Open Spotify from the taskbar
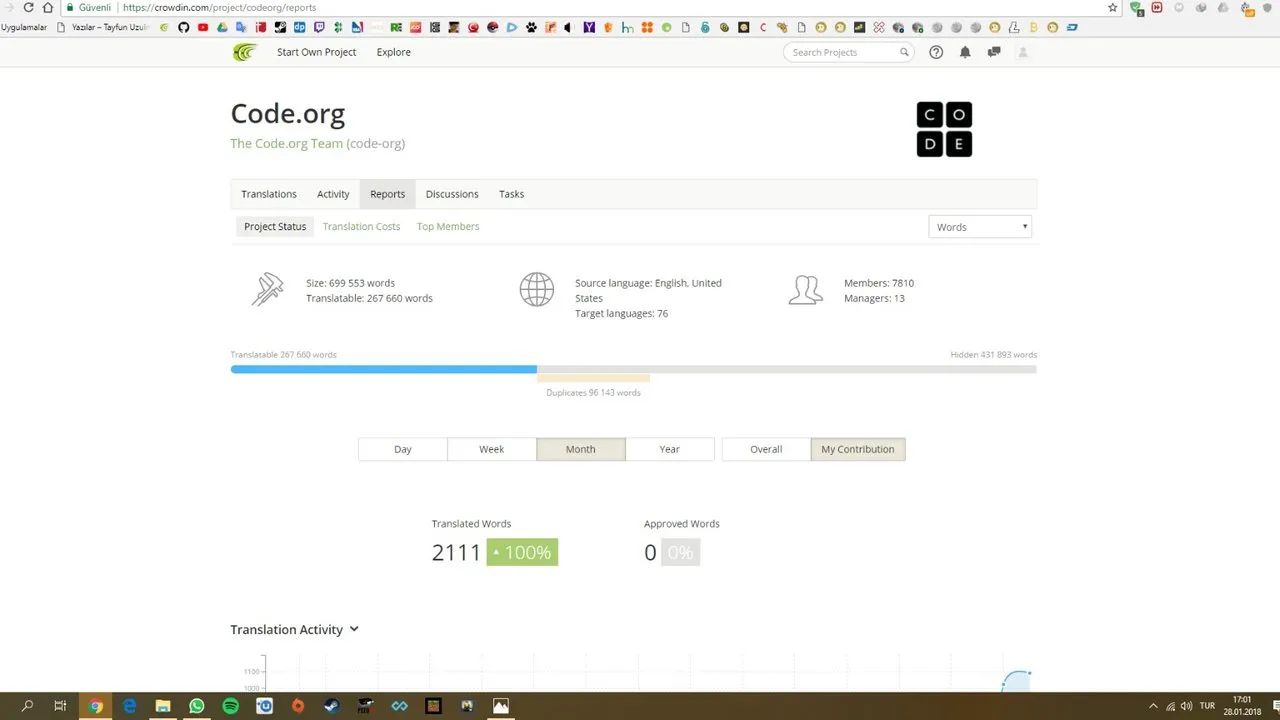This screenshot has height=720, width=1280. (x=230, y=706)
